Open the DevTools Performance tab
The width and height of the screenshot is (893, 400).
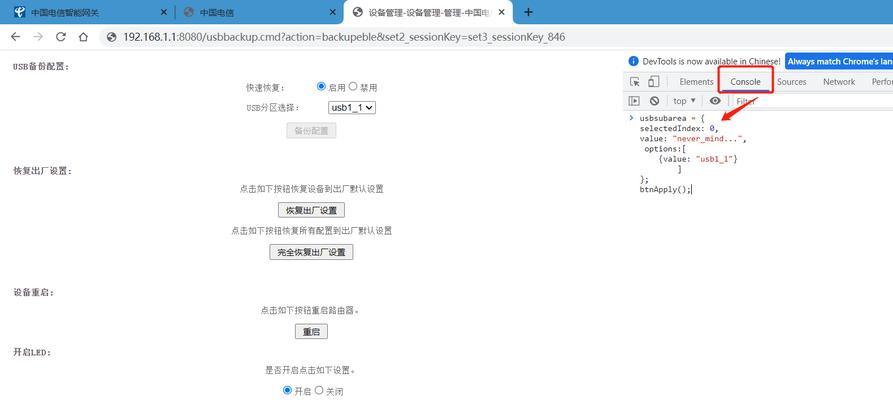click(882, 82)
